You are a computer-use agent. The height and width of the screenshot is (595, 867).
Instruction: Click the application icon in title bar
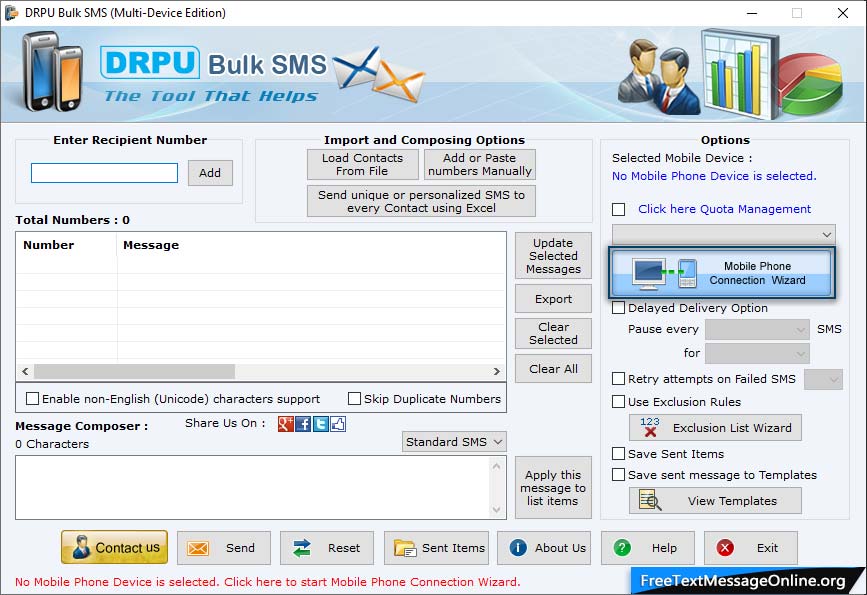(12, 13)
